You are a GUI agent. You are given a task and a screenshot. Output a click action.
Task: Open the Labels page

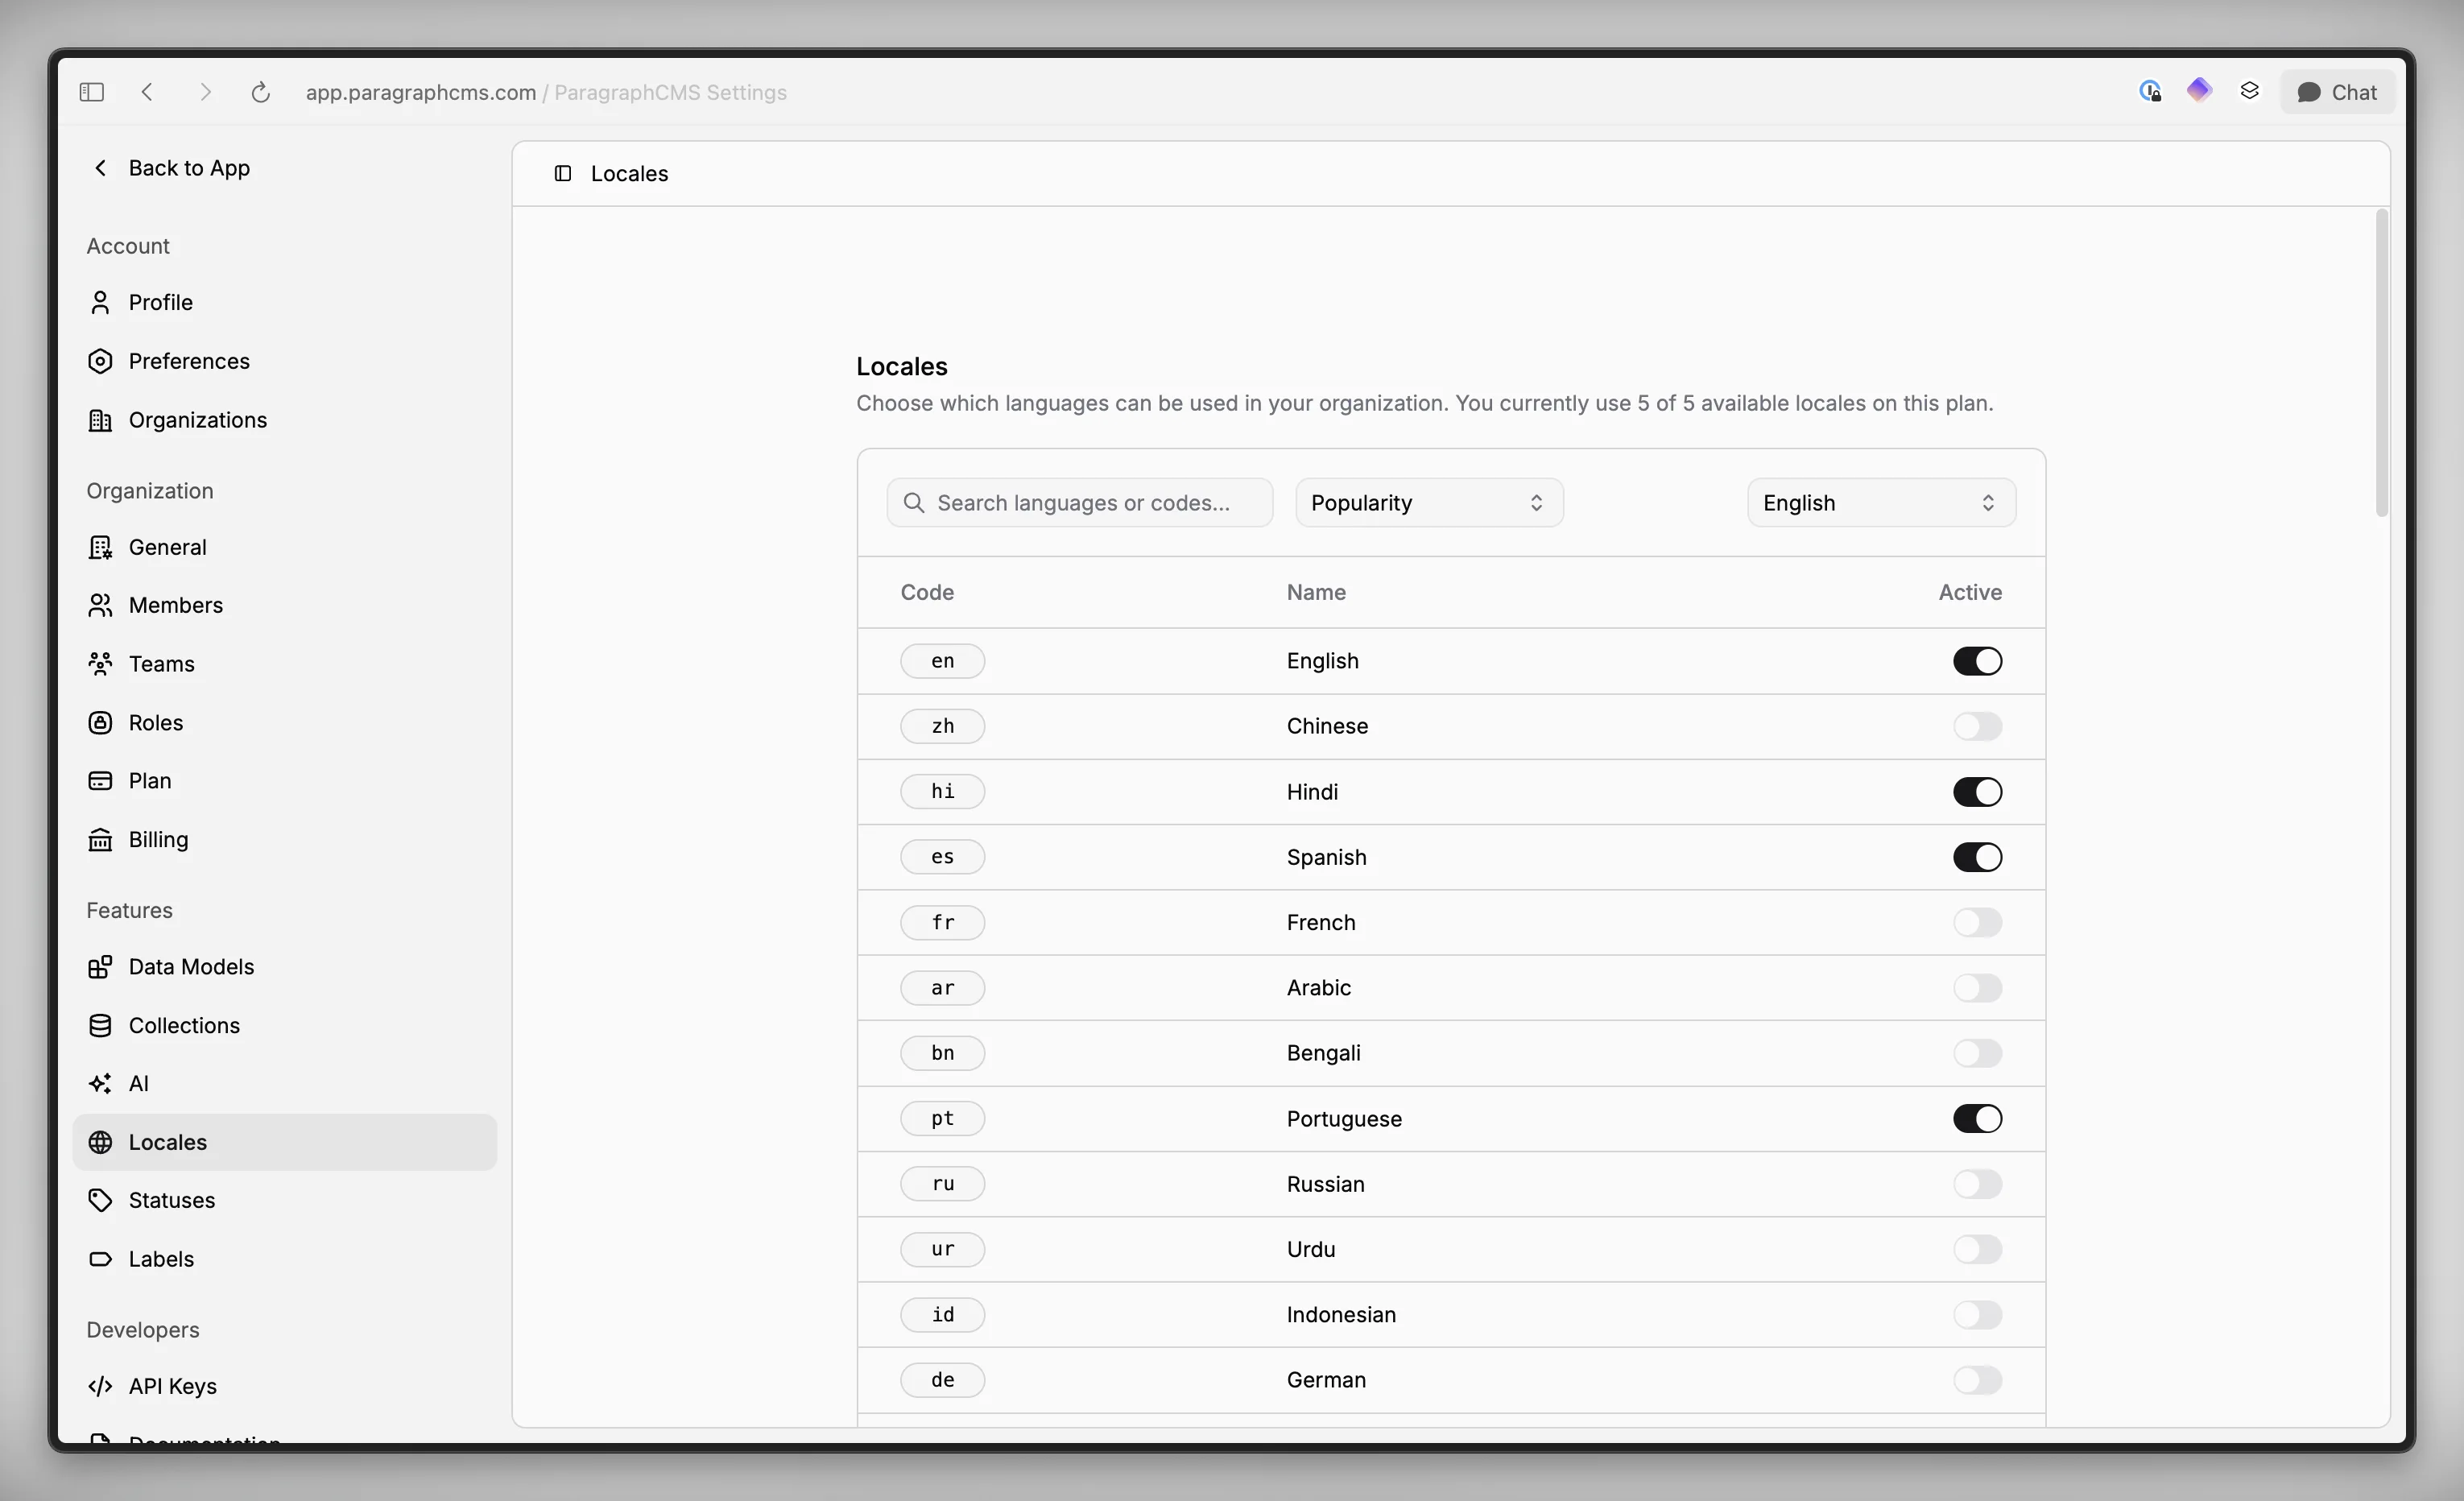[285, 1259]
